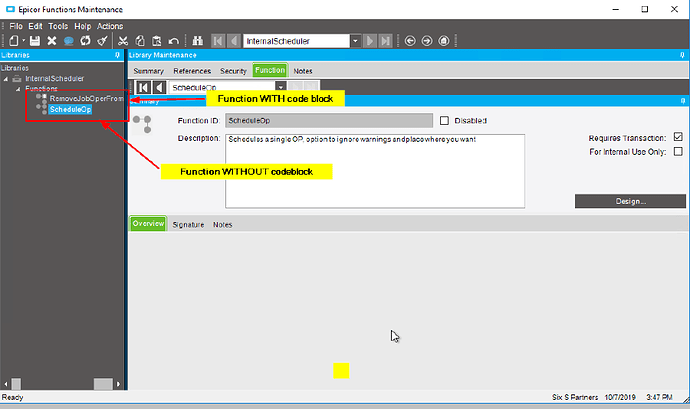This screenshot has width=690, height=409.
Task: Click the Function ID field
Action: (x=329, y=121)
